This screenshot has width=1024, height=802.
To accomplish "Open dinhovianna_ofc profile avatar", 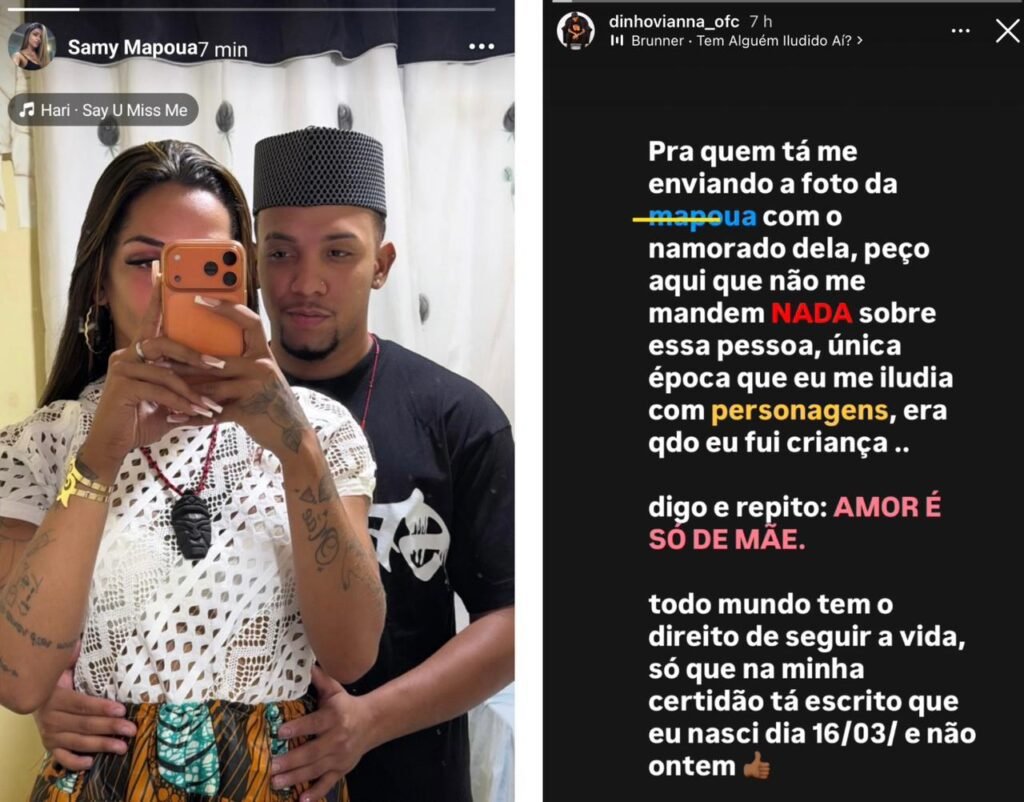I will click(x=575, y=30).
